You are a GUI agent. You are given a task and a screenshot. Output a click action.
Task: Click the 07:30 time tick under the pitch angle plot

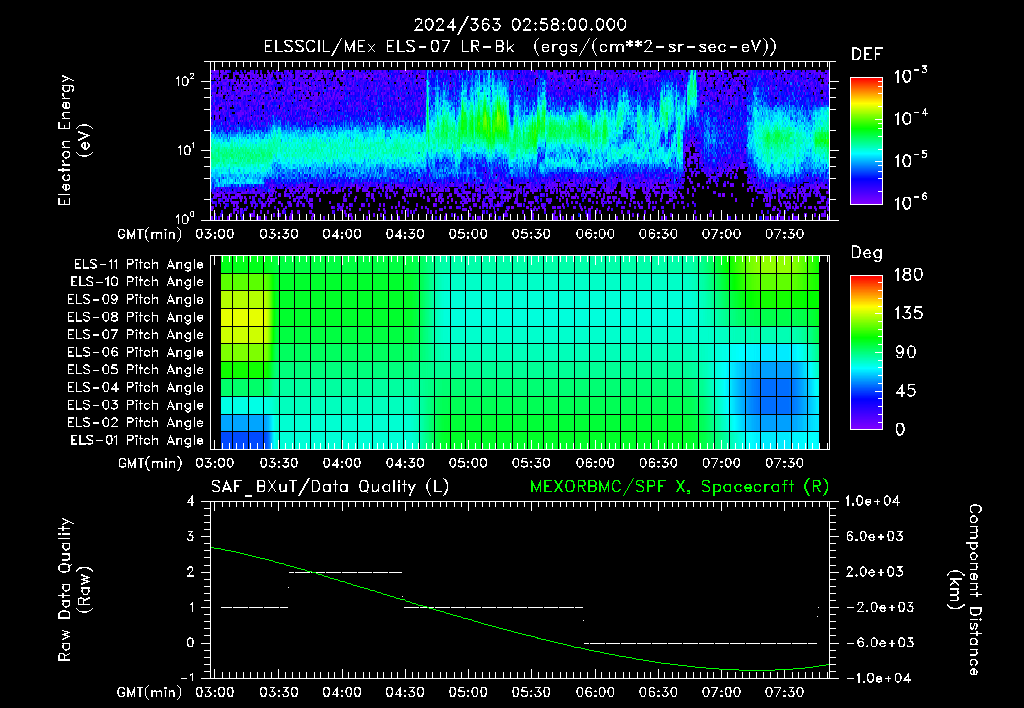[x=785, y=464]
